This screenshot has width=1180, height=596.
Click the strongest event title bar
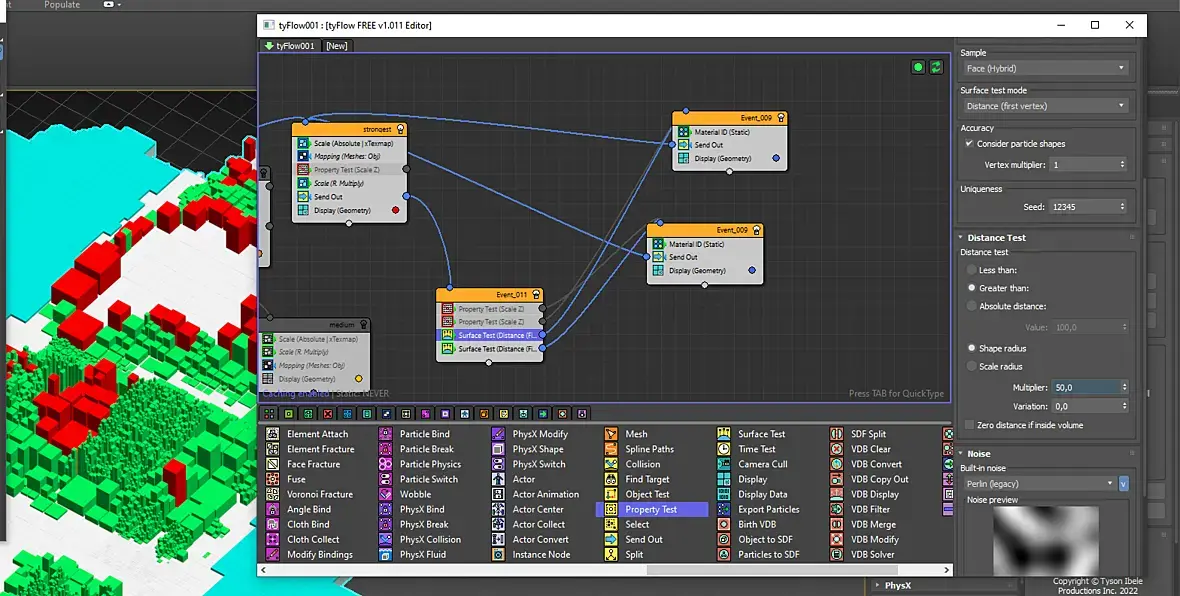click(x=349, y=129)
